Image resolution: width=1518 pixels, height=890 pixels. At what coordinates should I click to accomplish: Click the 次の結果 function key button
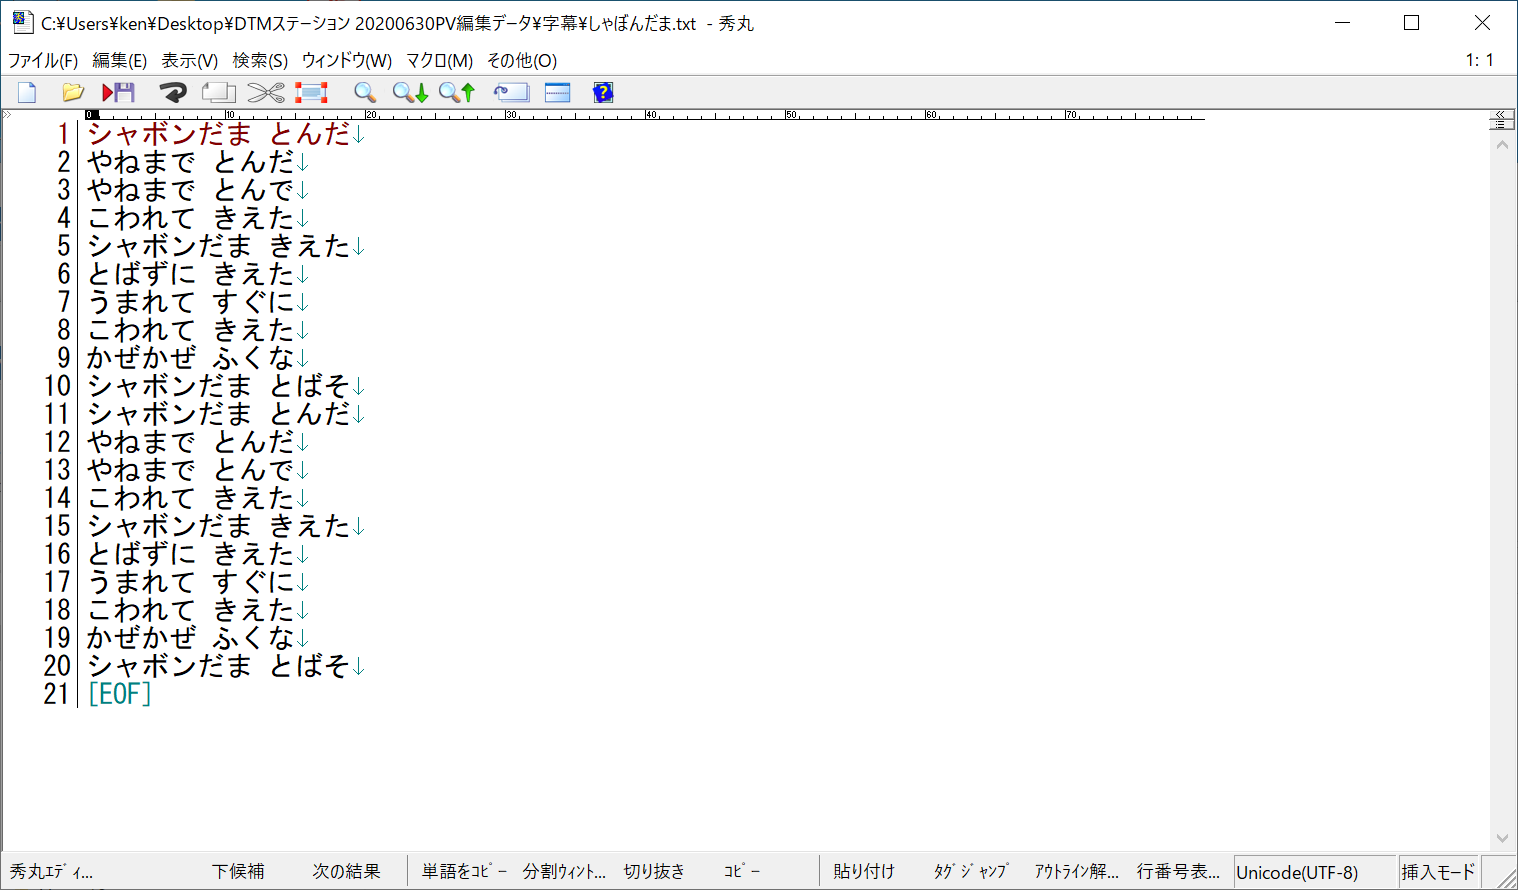[x=346, y=872]
